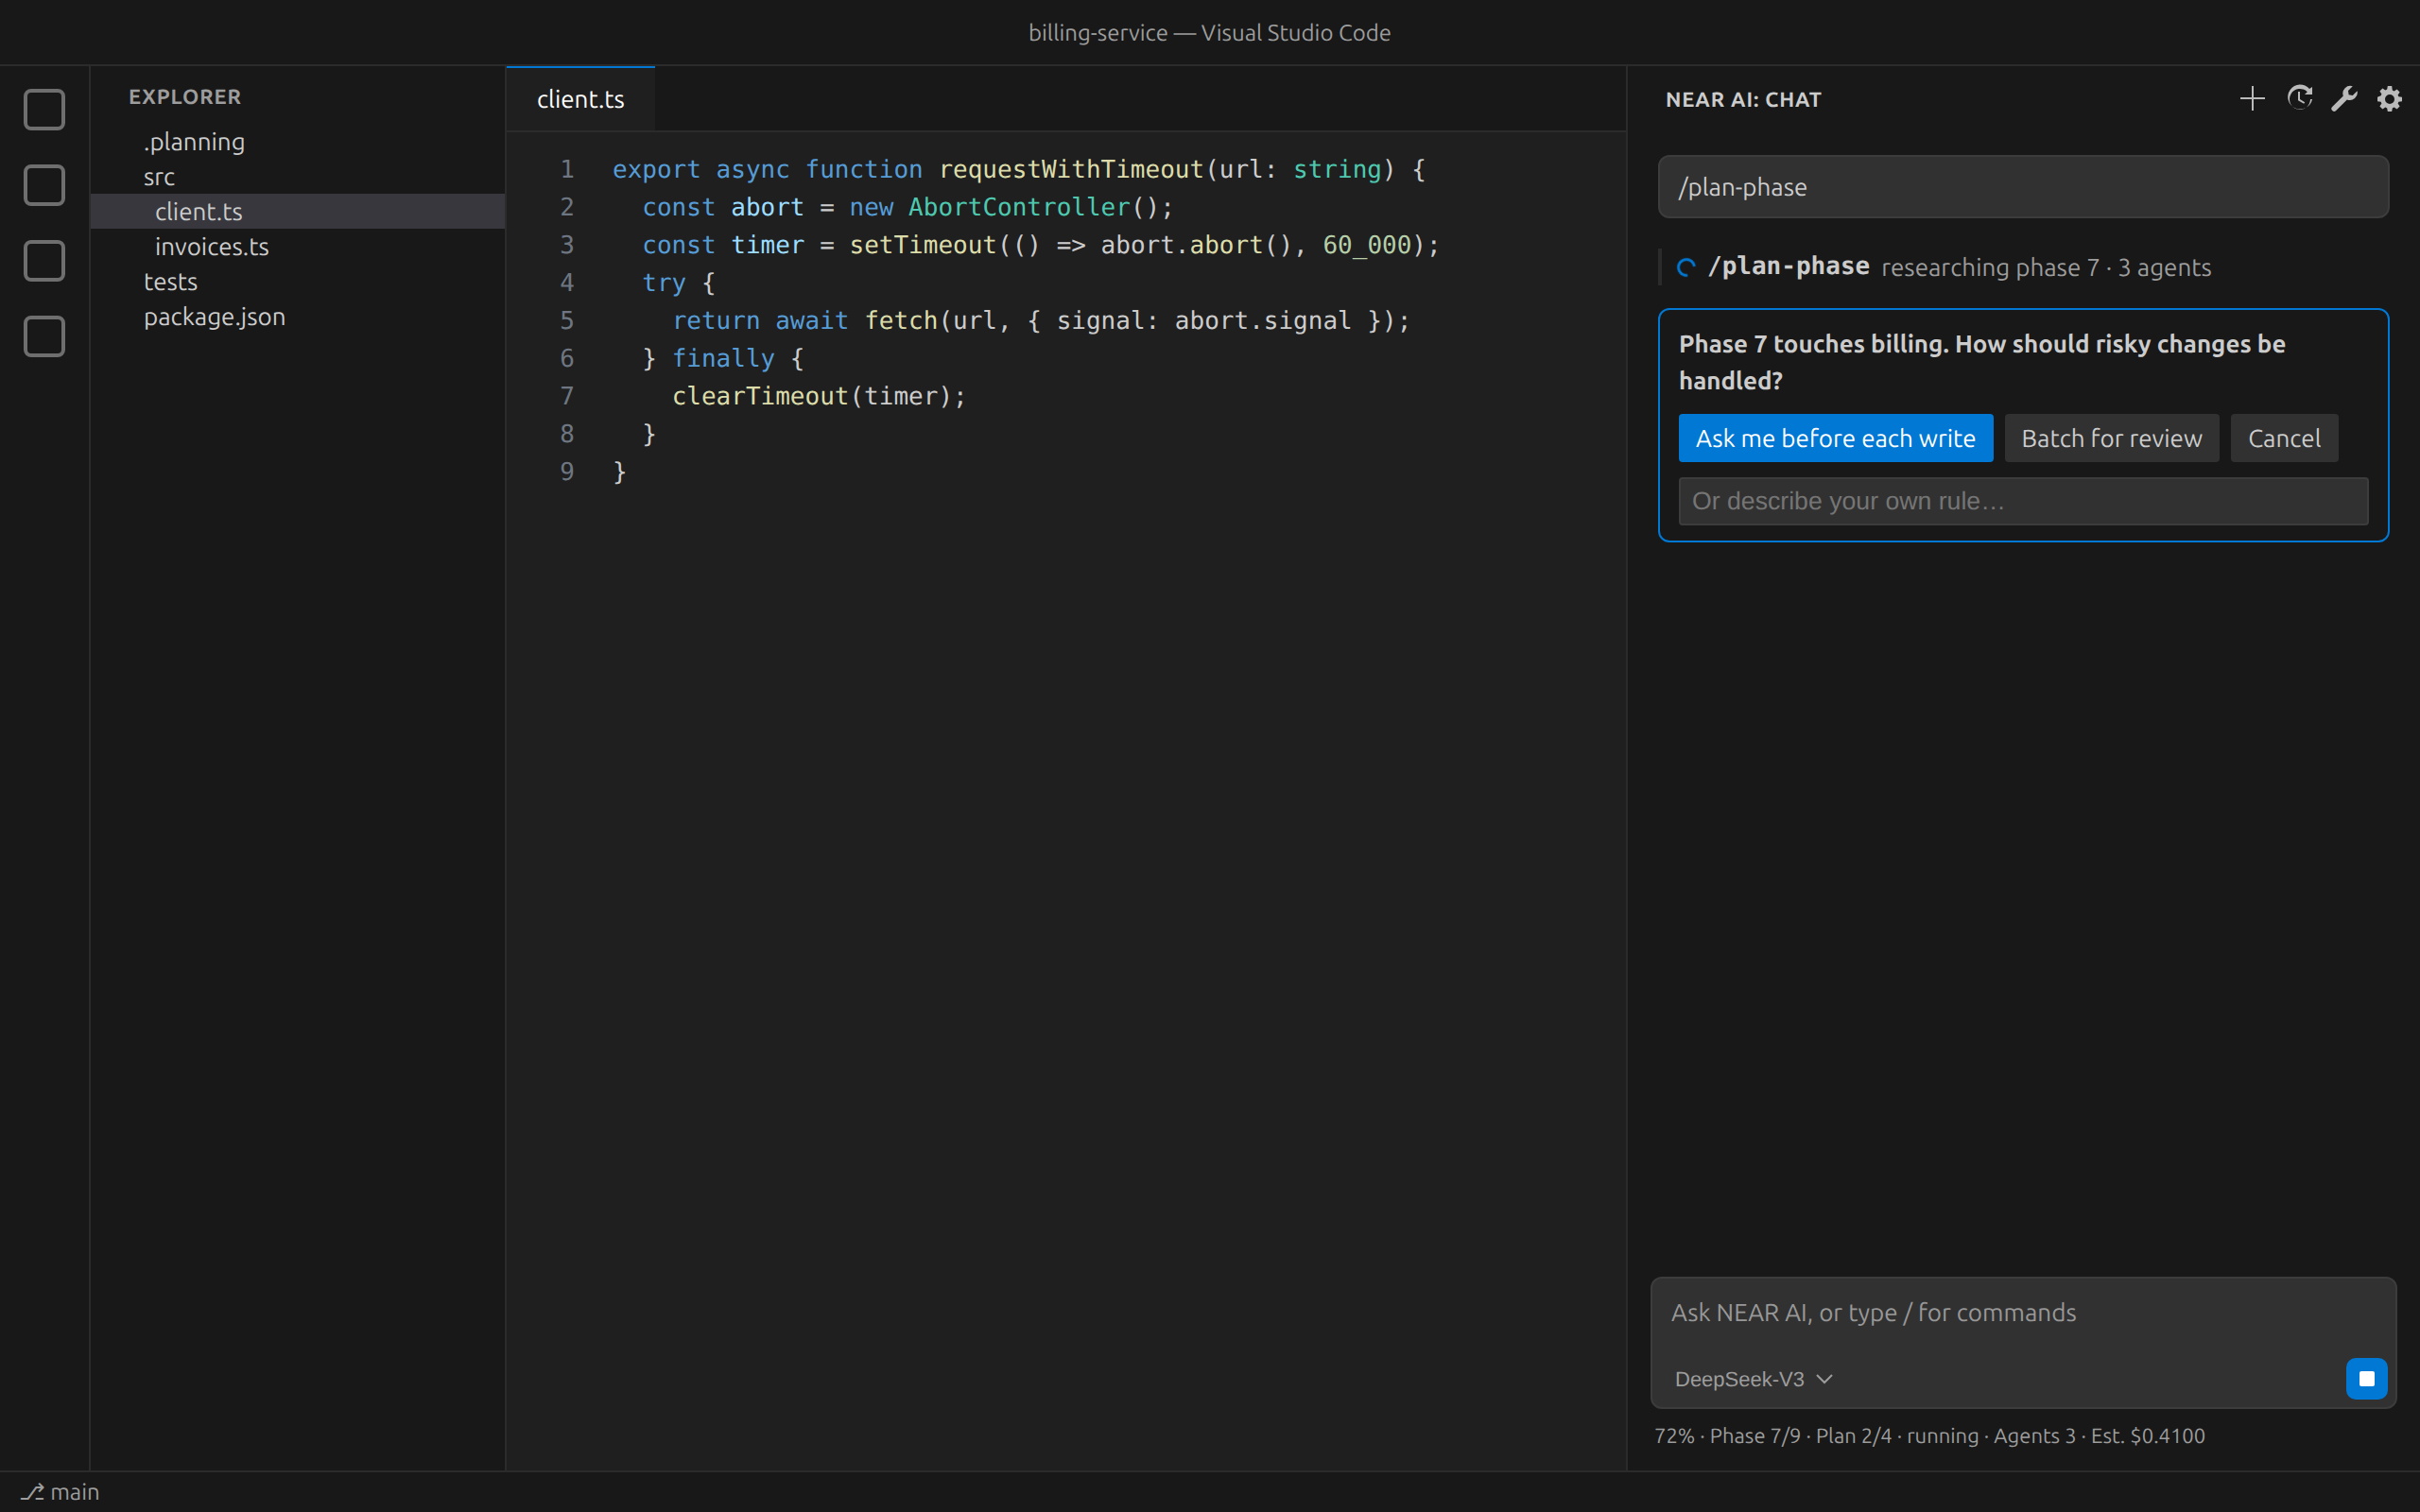2420x1512 pixels.
Task: Click '60_000' timeout value on line 3
Action: (1367, 245)
